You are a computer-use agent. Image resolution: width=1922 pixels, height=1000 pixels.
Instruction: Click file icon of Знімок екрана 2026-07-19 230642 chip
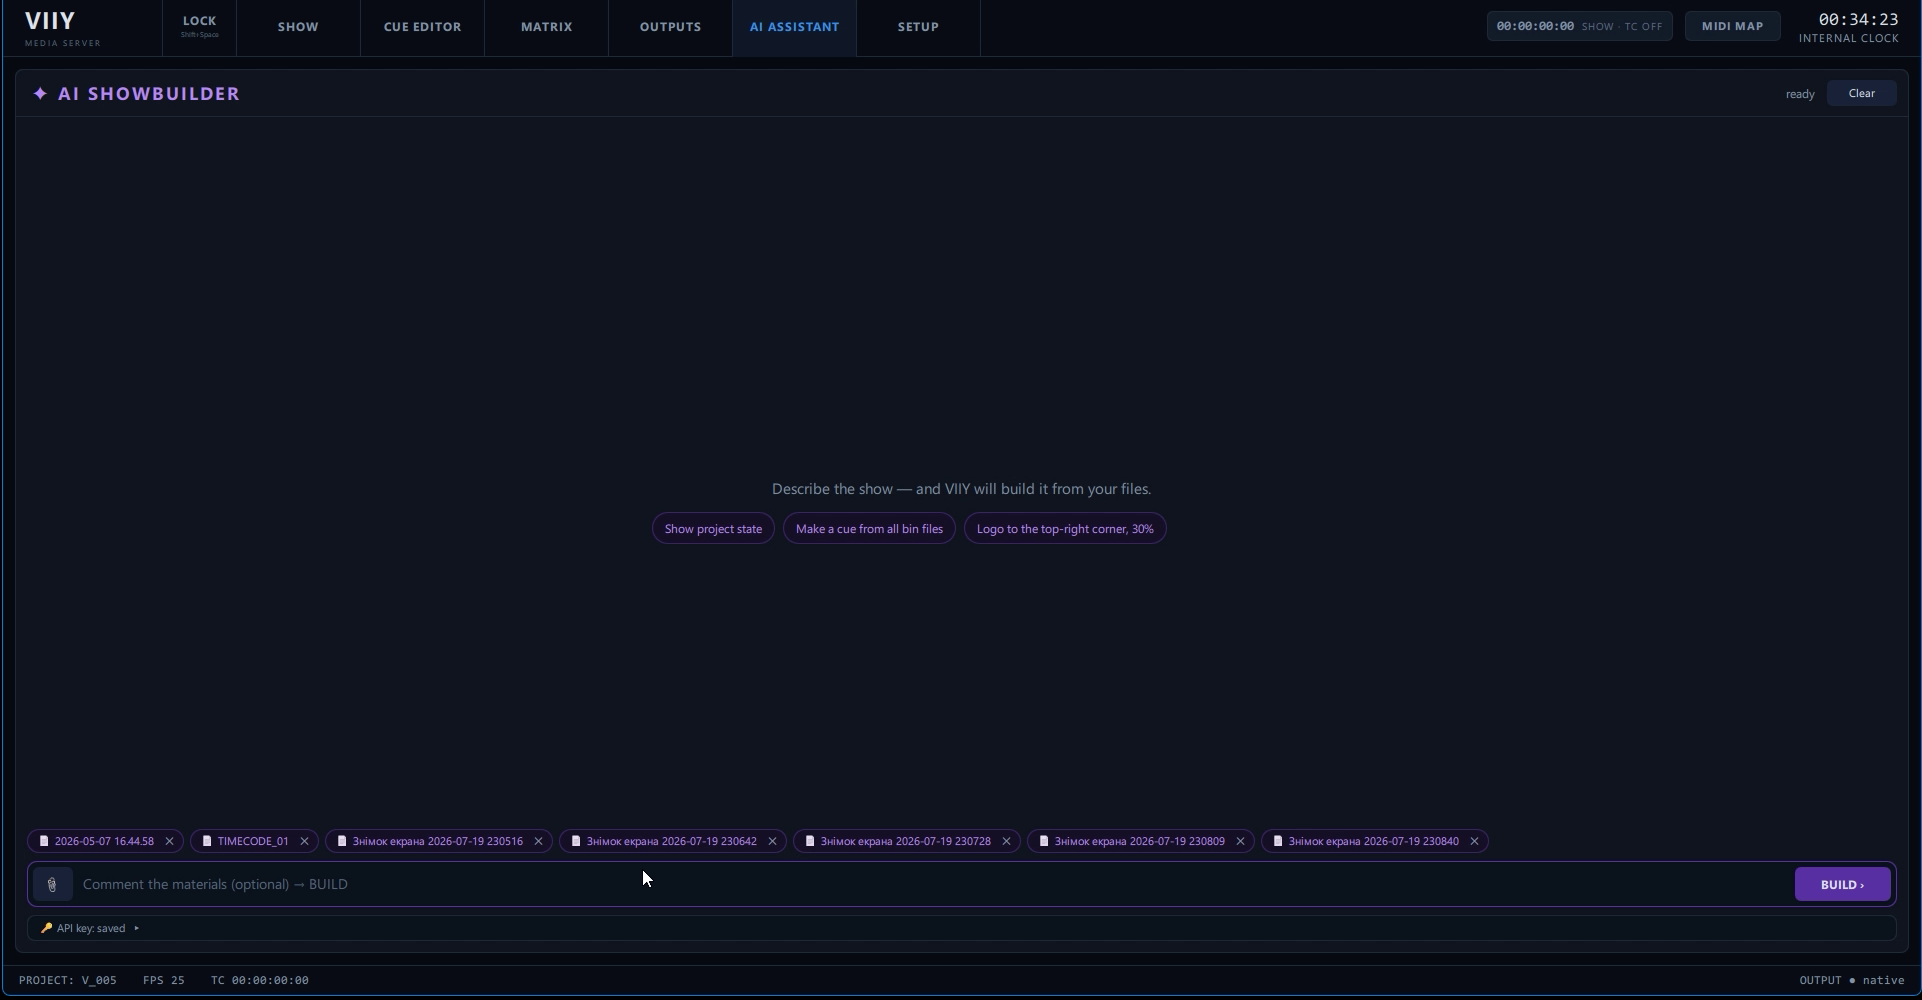(576, 842)
